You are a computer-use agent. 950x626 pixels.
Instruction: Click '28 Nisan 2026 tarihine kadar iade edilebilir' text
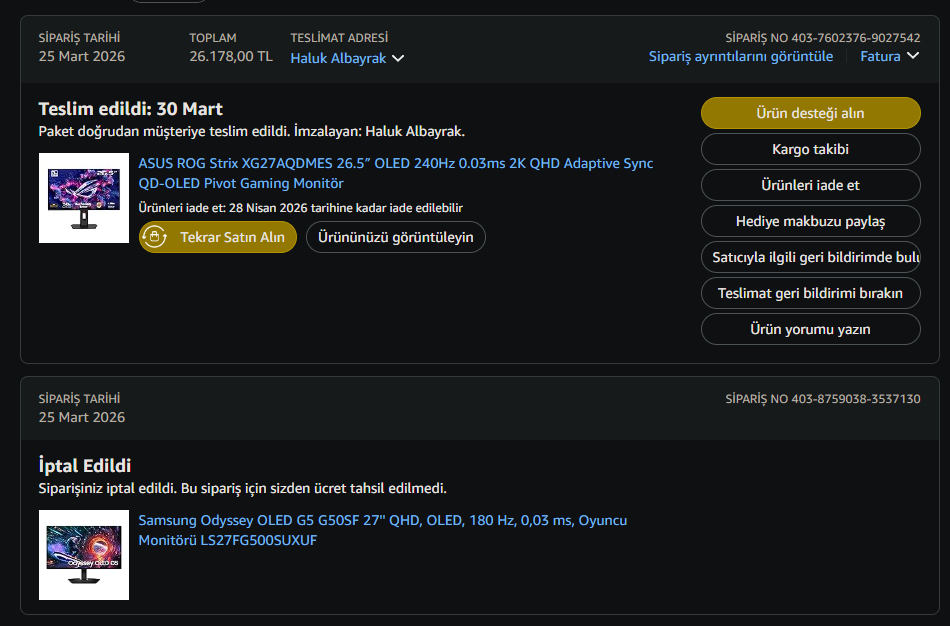[346, 208]
